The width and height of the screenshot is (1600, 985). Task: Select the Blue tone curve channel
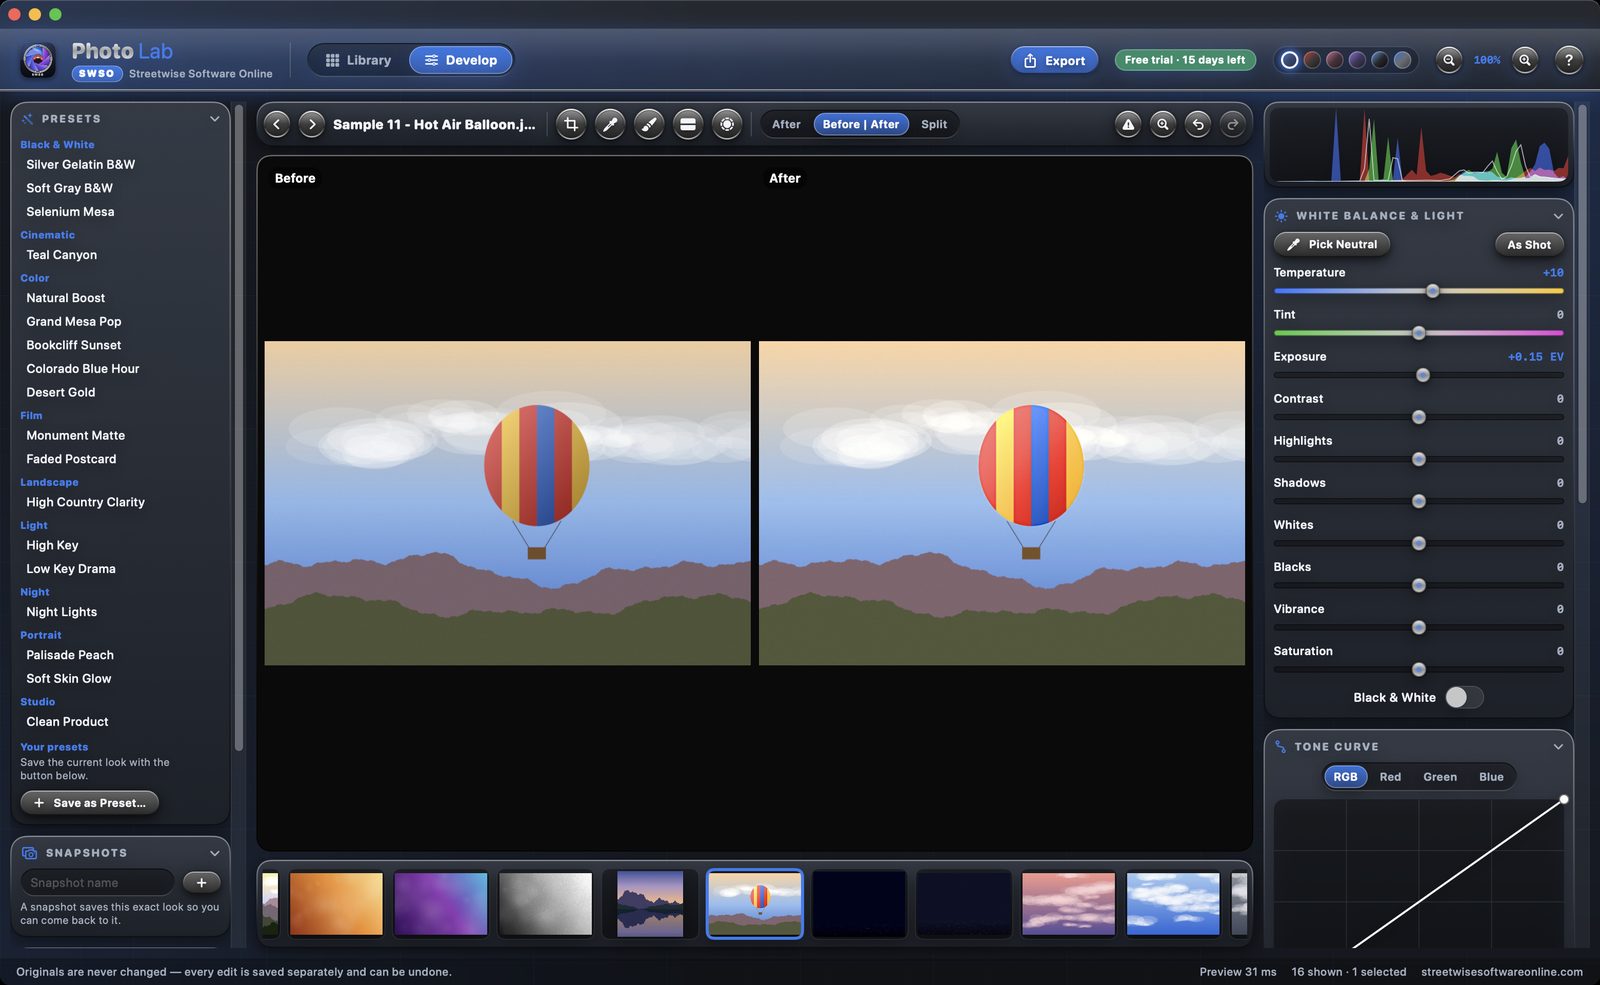(1491, 777)
